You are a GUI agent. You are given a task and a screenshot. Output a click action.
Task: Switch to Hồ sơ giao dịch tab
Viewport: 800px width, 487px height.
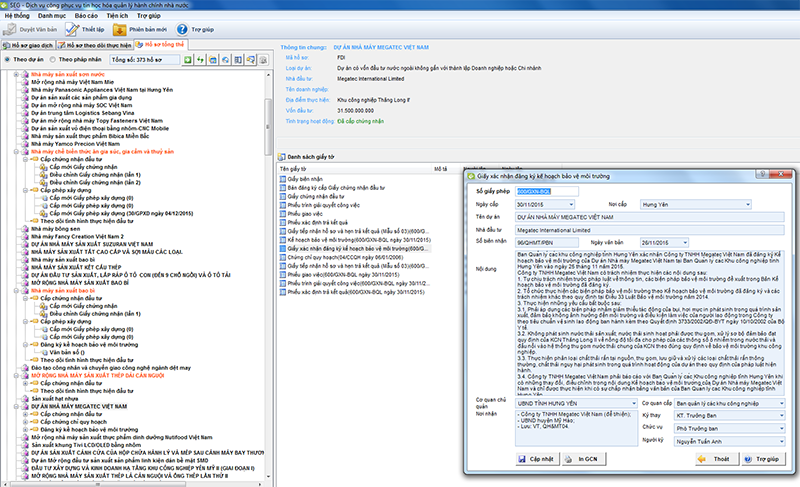[x=28, y=45]
